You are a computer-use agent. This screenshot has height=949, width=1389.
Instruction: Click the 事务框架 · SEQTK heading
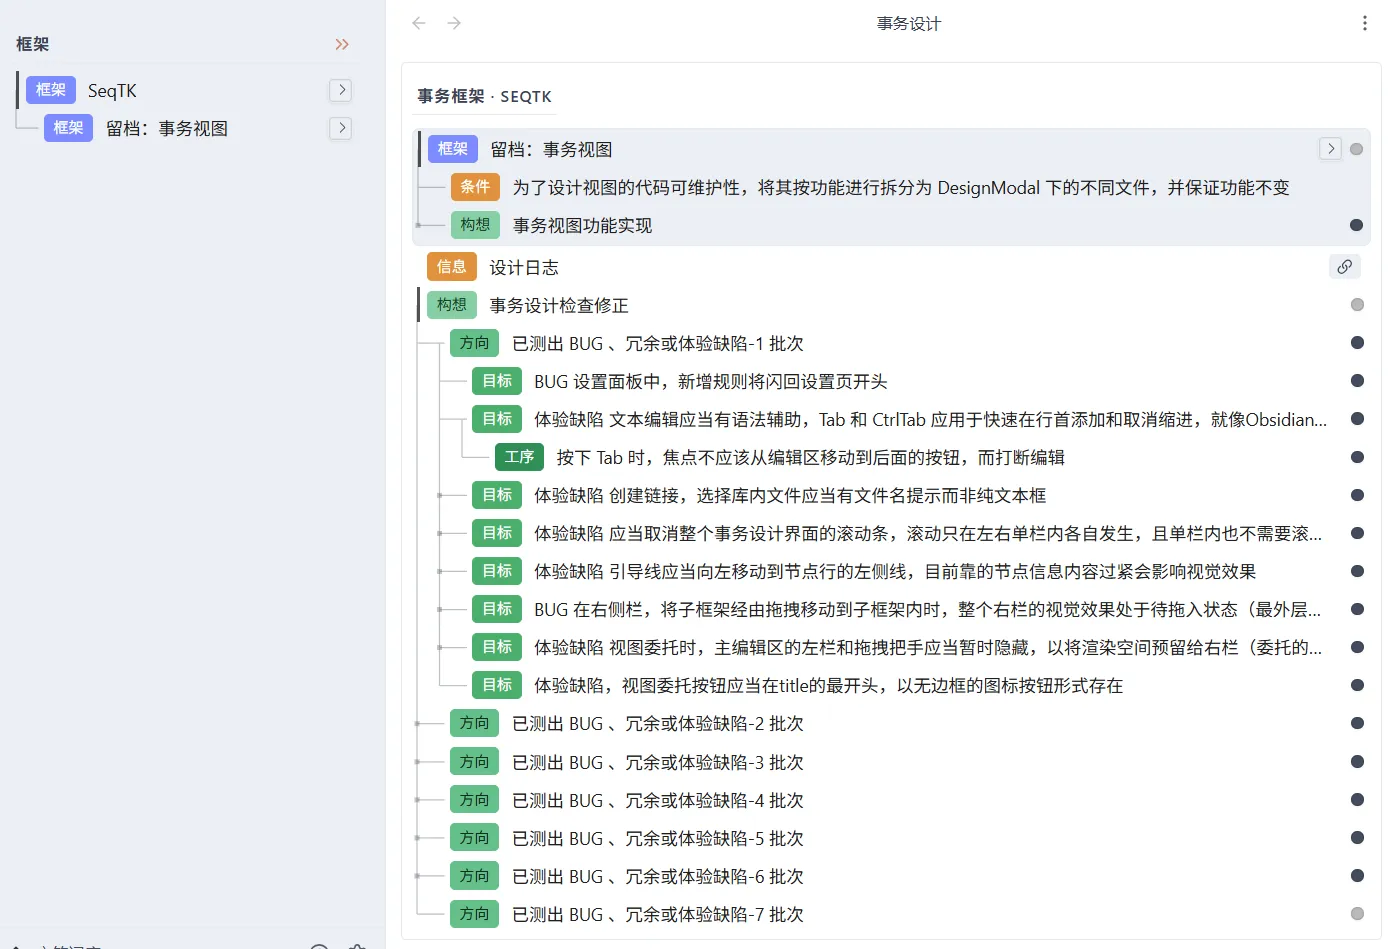point(485,96)
